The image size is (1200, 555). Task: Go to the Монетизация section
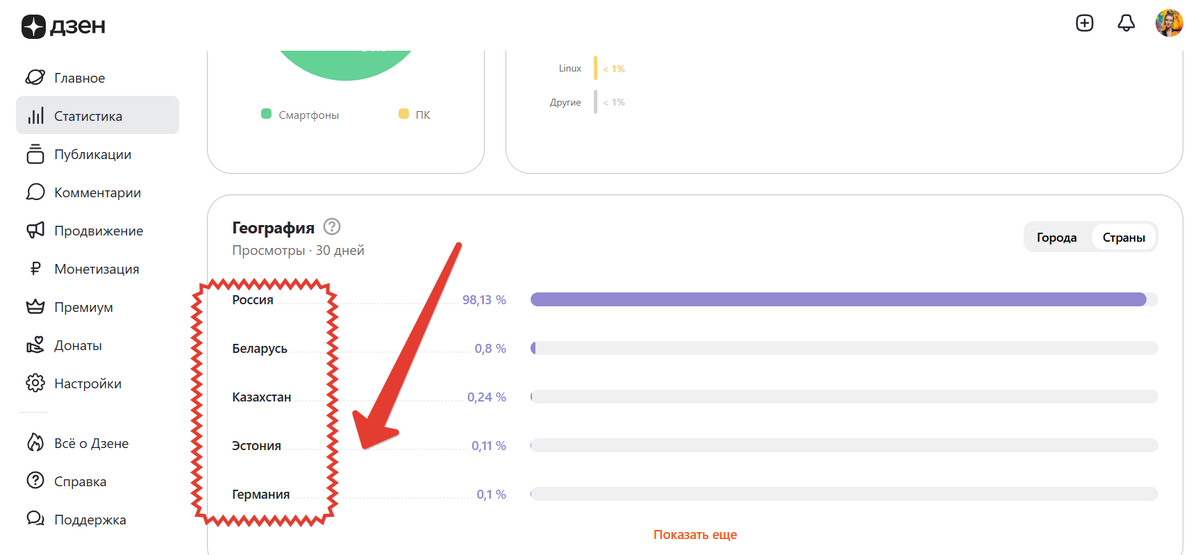tap(96, 269)
